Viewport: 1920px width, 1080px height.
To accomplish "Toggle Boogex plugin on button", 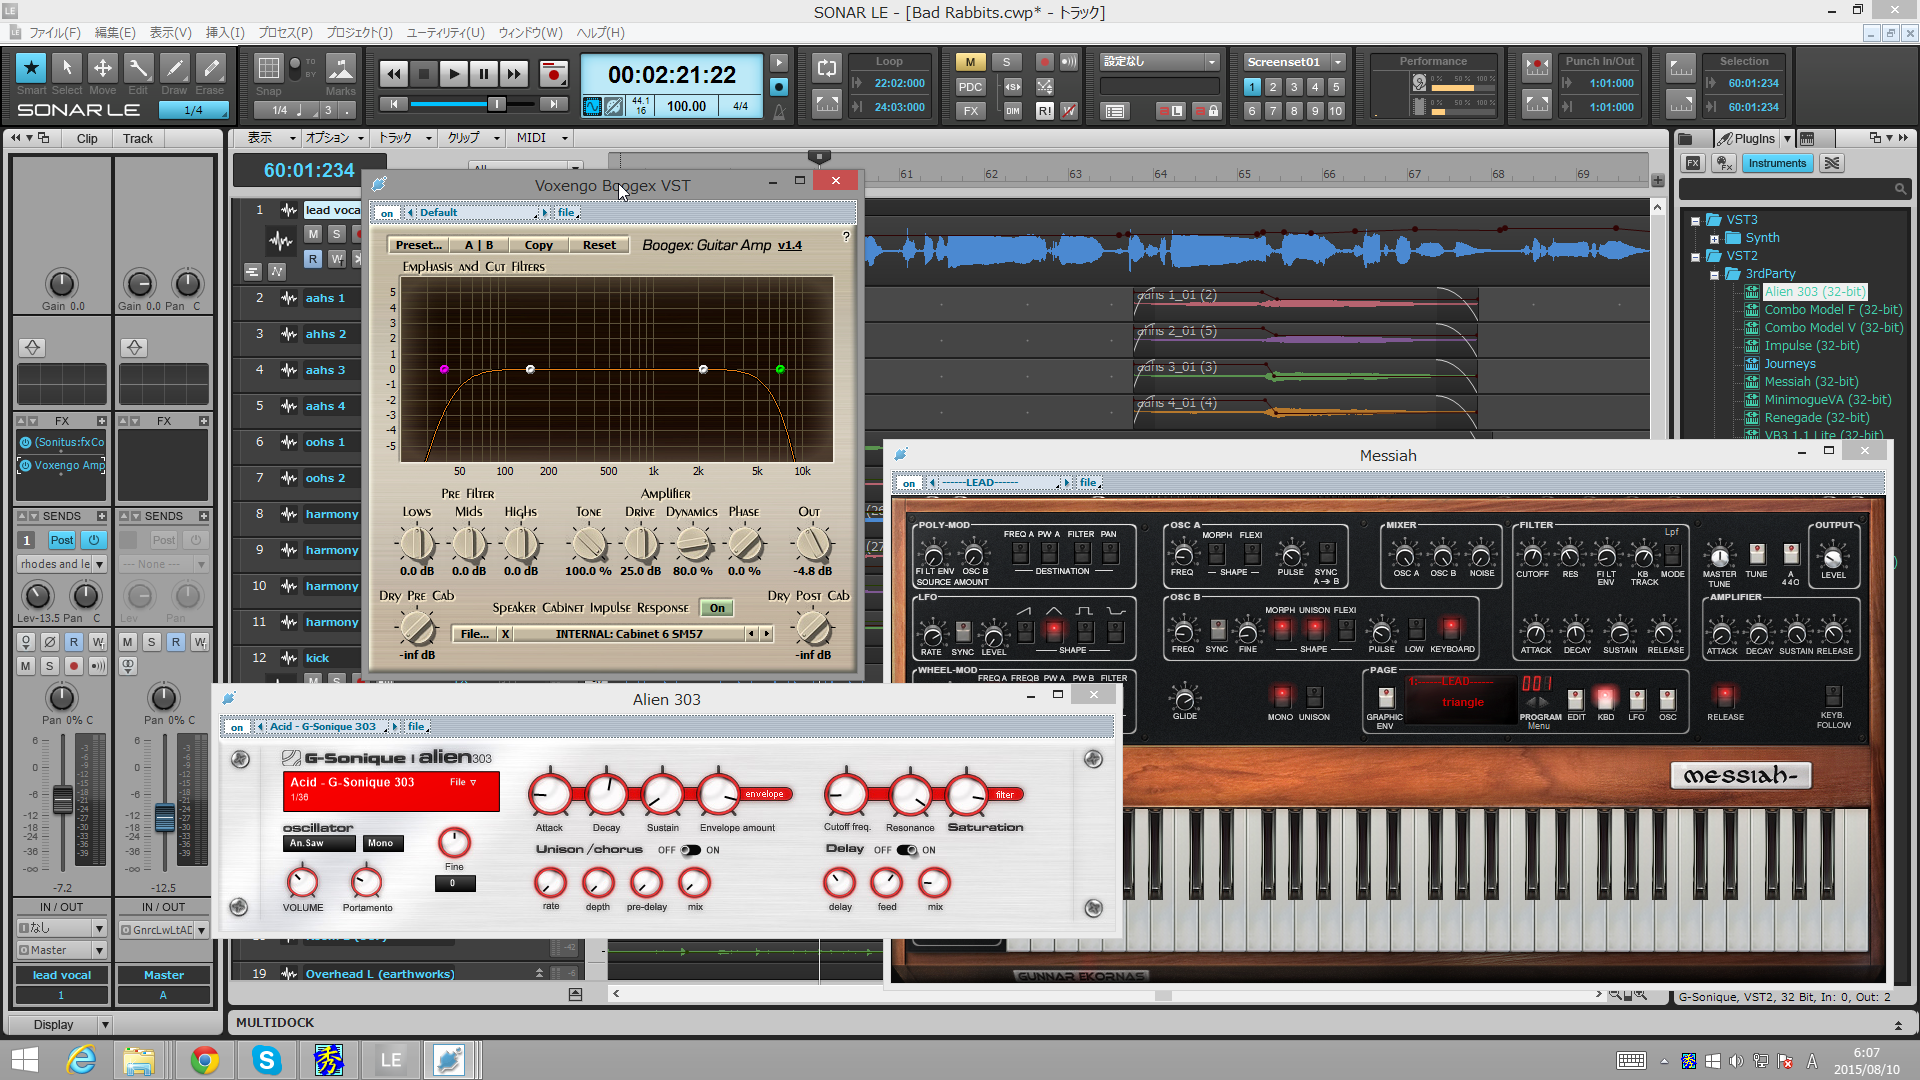I will pyautogui.click(x=387, y=213).
